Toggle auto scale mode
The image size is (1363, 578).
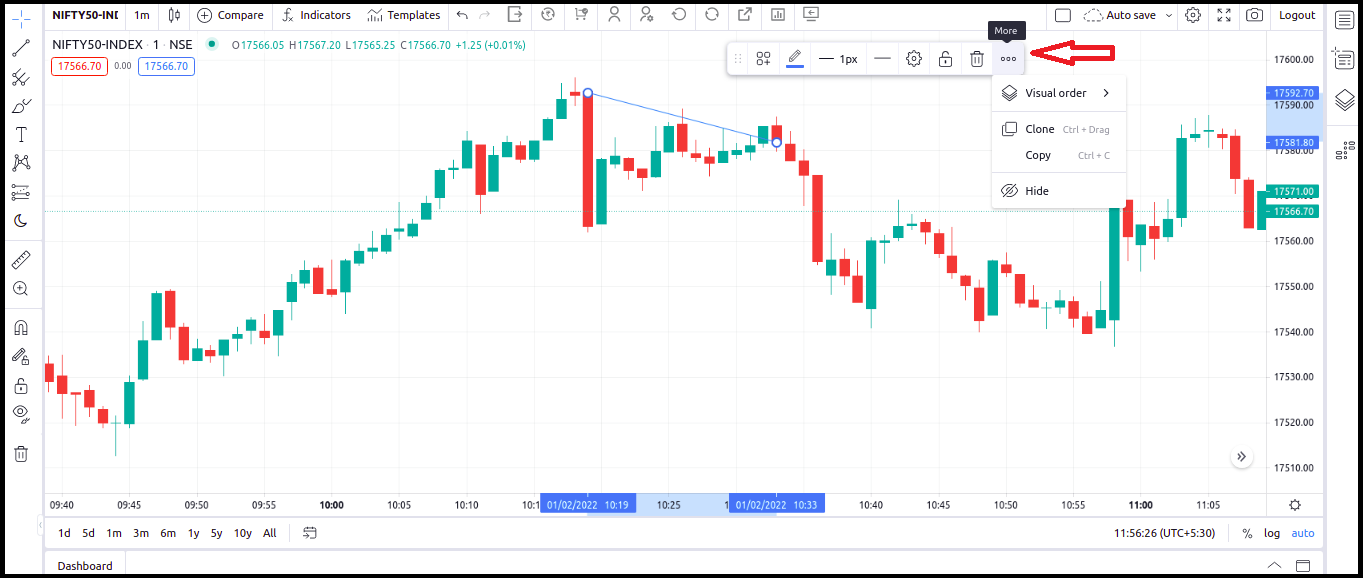1303,533
